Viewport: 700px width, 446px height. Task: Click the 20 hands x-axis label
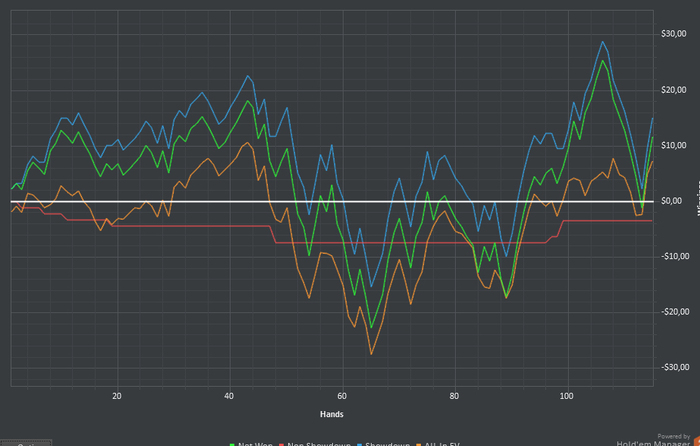117,396
